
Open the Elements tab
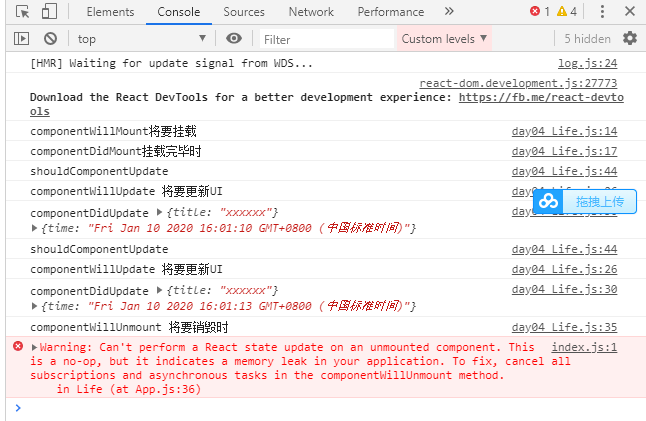click(110, 12)
